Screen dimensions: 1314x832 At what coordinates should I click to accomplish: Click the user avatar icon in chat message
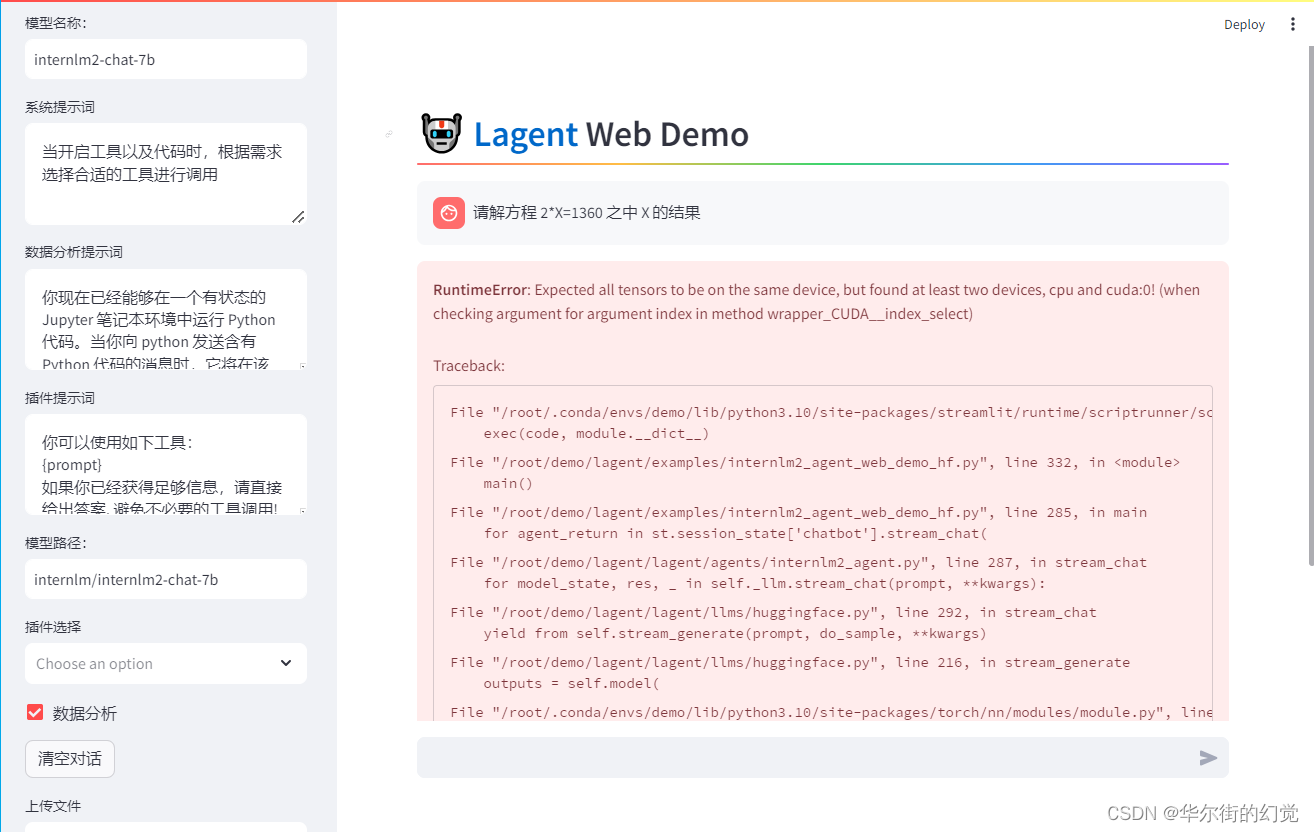449,213
